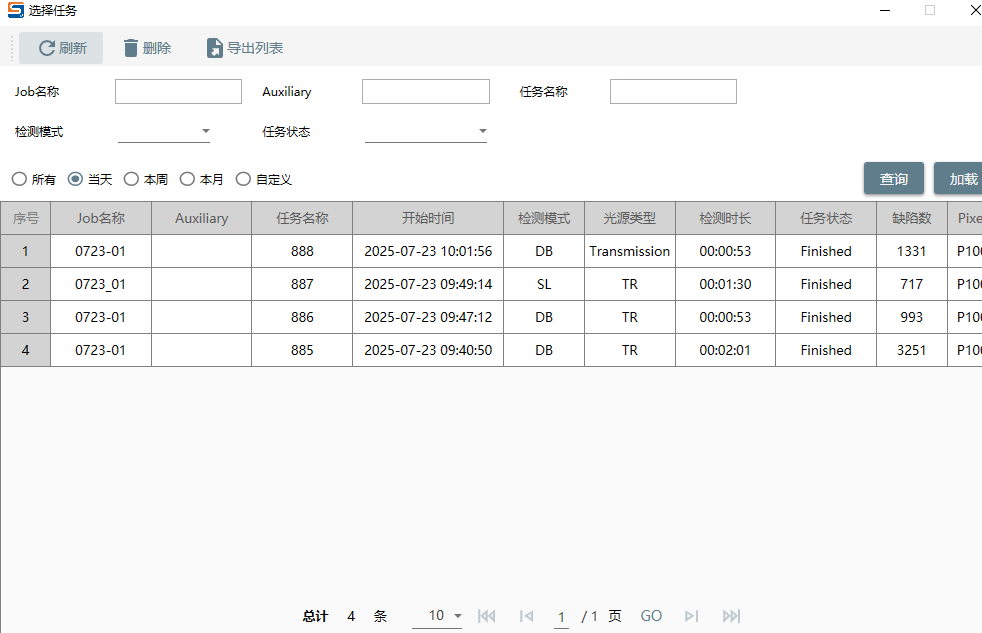The width and height of the screenshot is (982, 633).
Task: Choose the 自定义 (Custom) date filter
Action: pos(243,179)
